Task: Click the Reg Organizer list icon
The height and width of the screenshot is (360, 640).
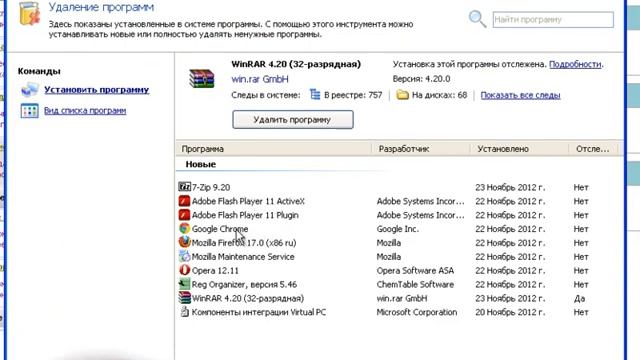Action: pyautogui.click(x=184, y=284)
